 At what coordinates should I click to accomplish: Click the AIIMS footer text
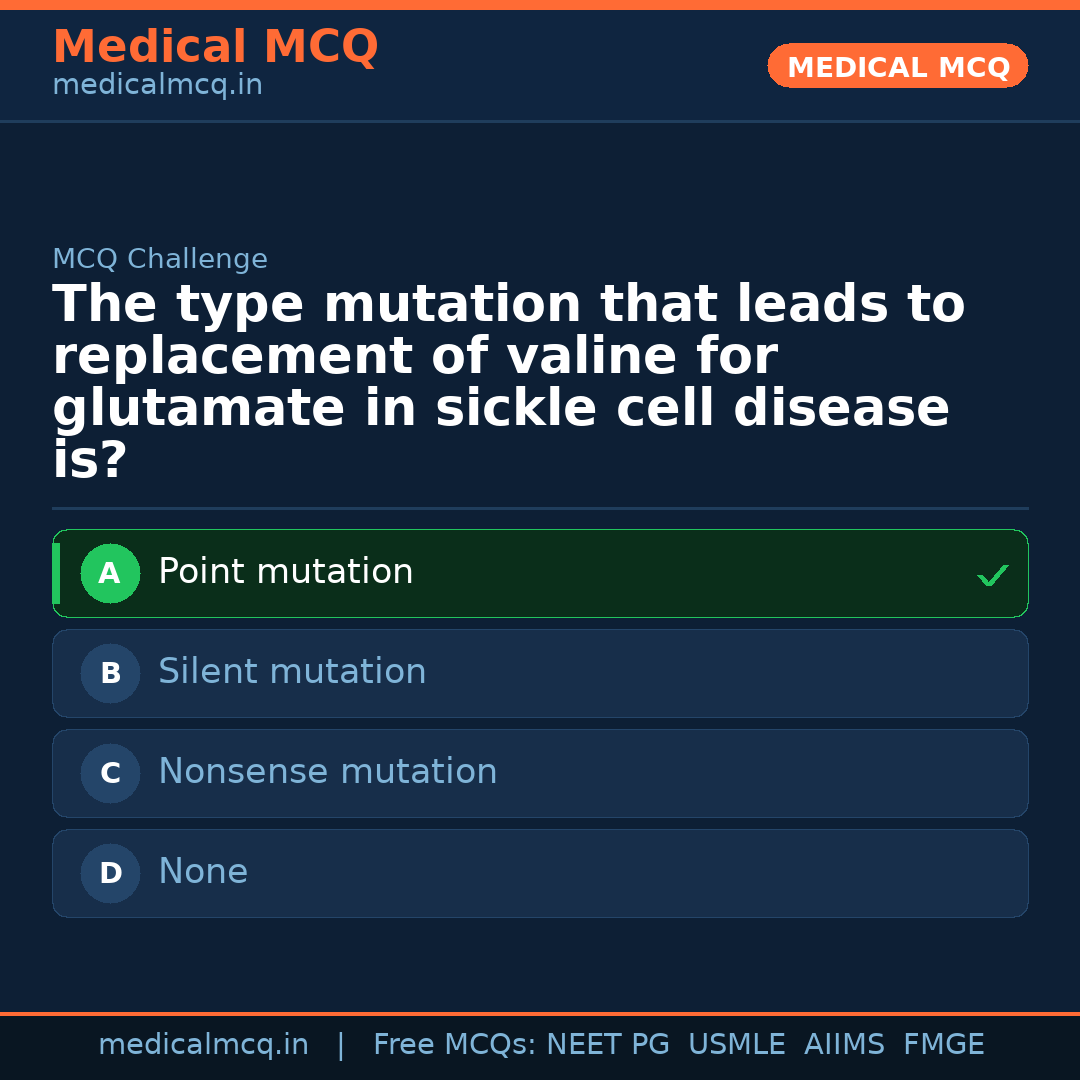(x=844, y=1045)
